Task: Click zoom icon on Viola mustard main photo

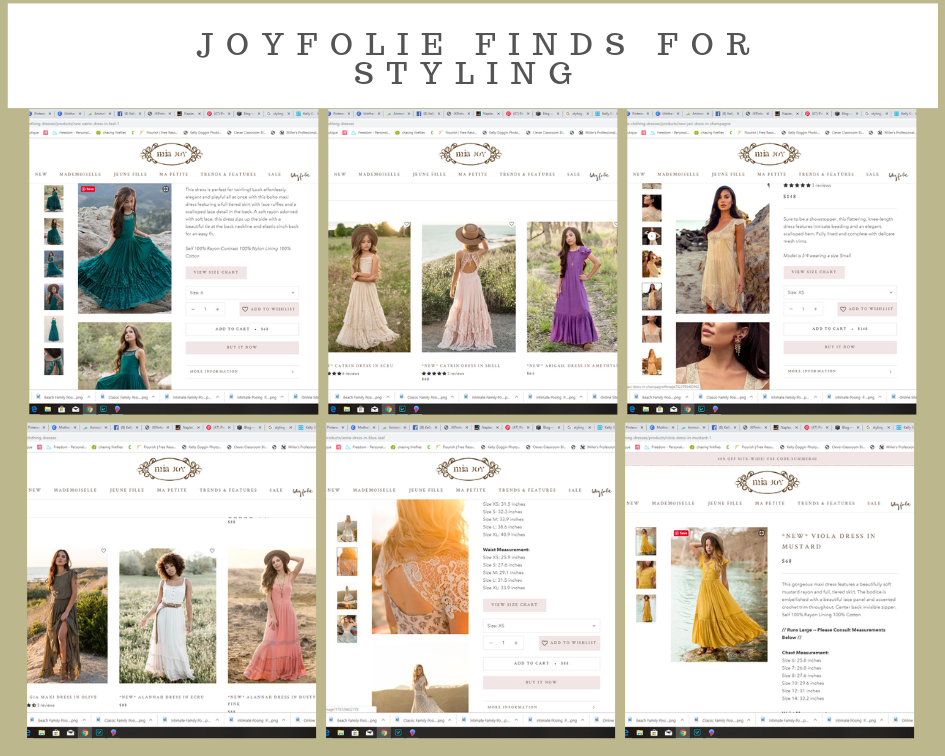Action: coord(762,533)
